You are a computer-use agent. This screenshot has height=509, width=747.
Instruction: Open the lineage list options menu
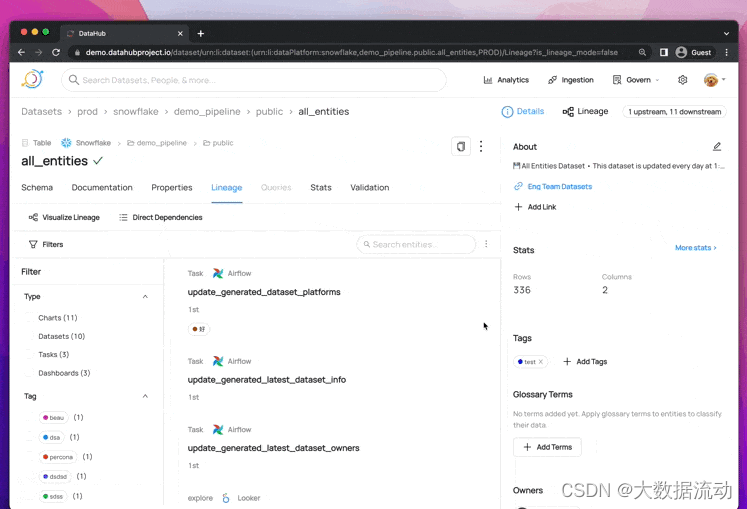pos(486,244)
